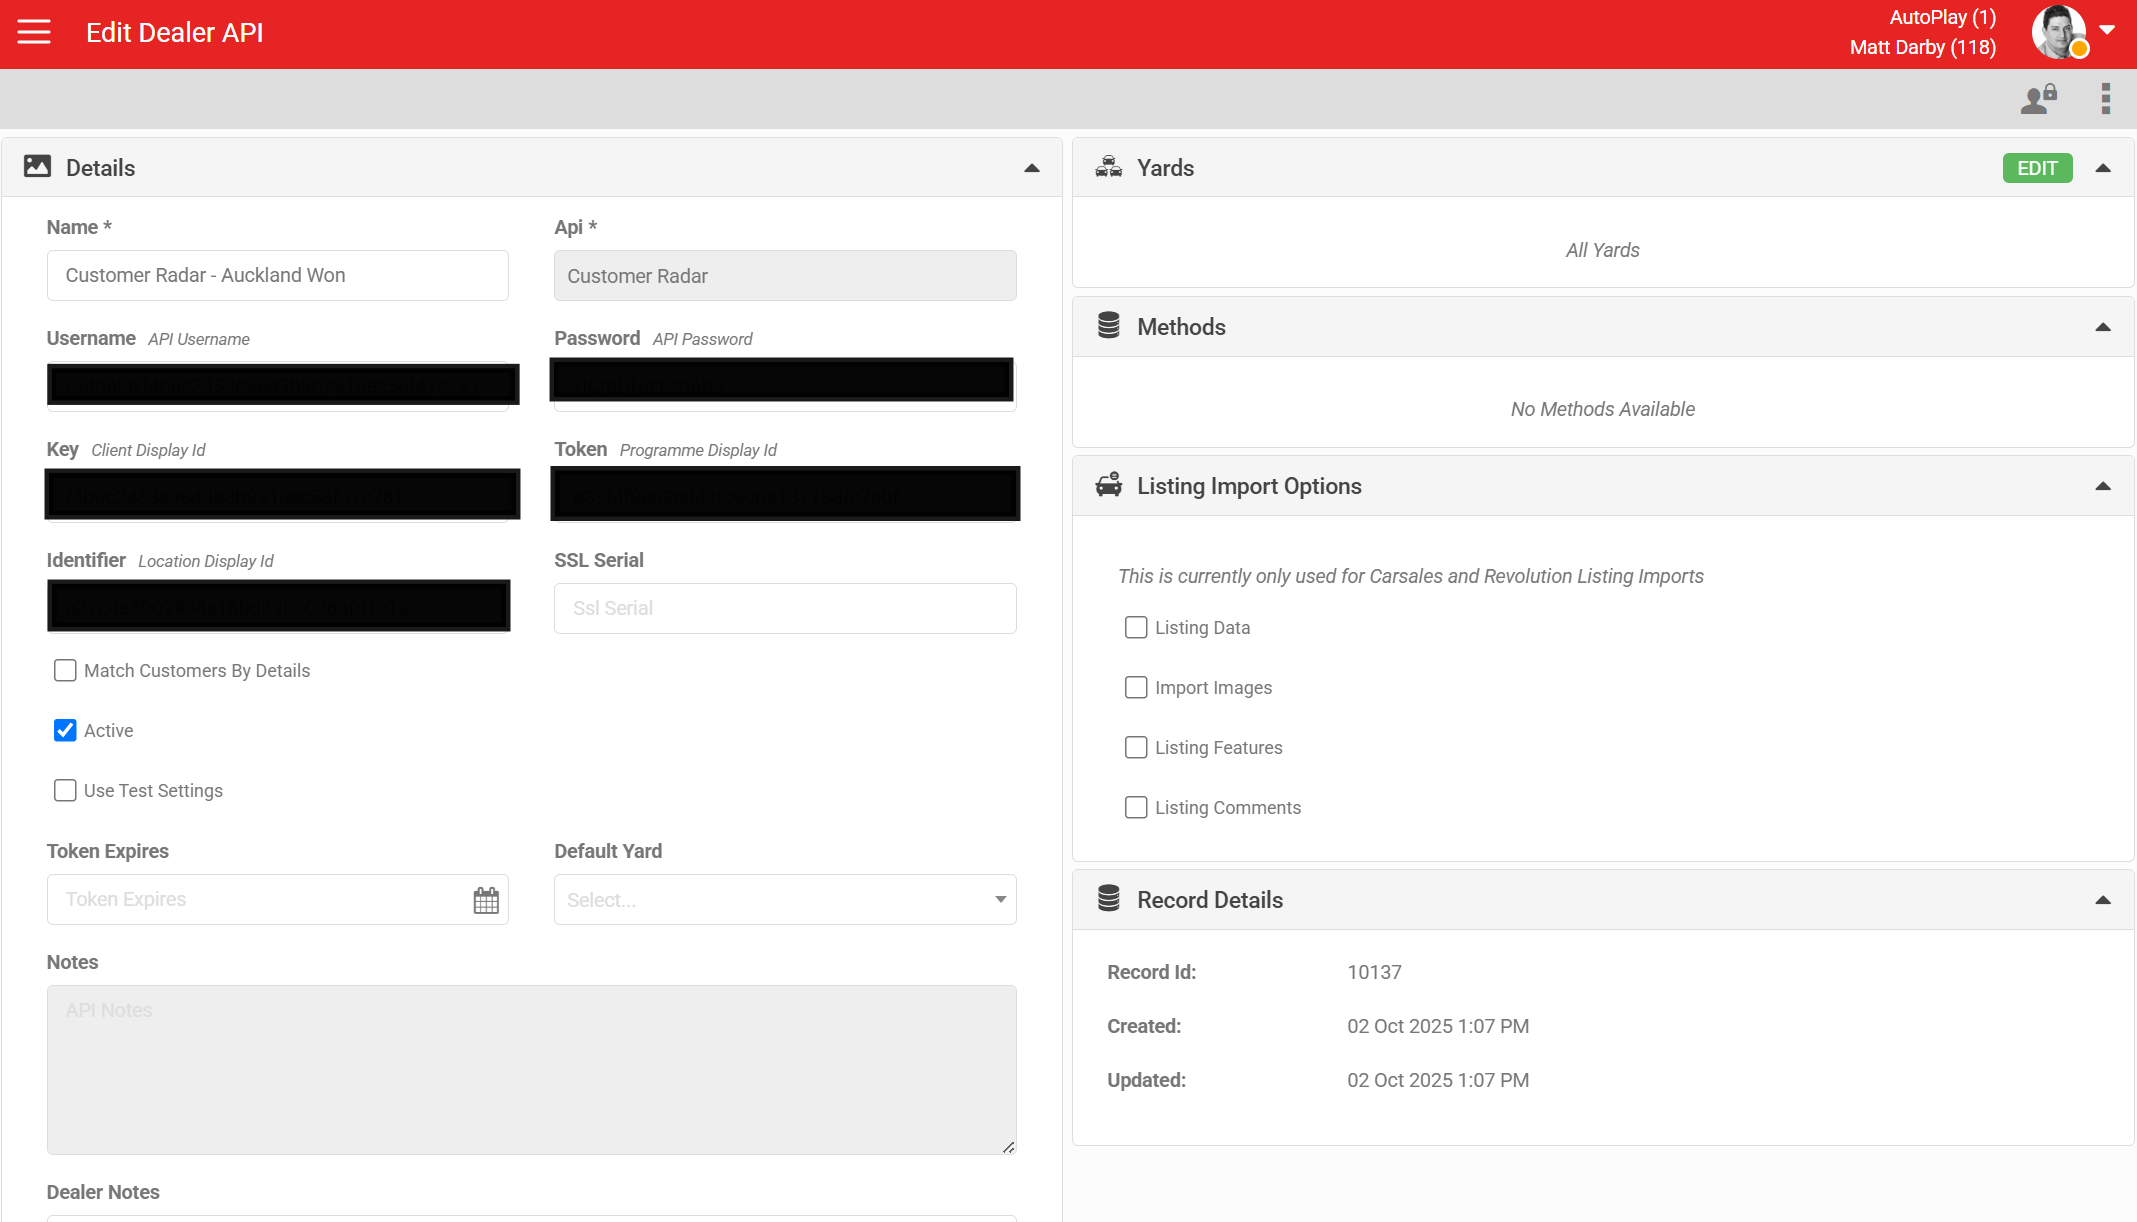Collapse the Listing Import Options panel
Image resolution: width=2137 pixels, height=1222 pixels.
pyautogui.click(x=2103, y=486)
